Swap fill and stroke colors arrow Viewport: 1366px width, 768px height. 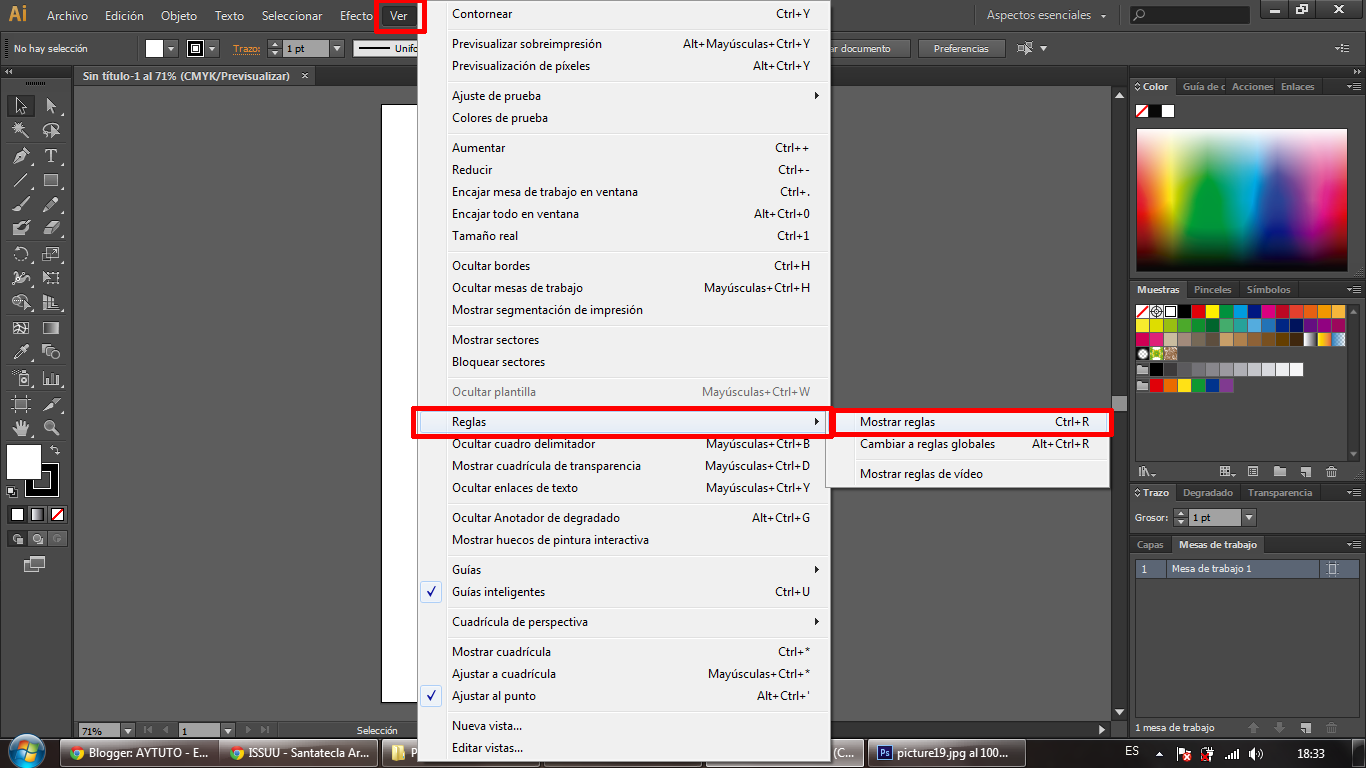click(x=55, y=450)
